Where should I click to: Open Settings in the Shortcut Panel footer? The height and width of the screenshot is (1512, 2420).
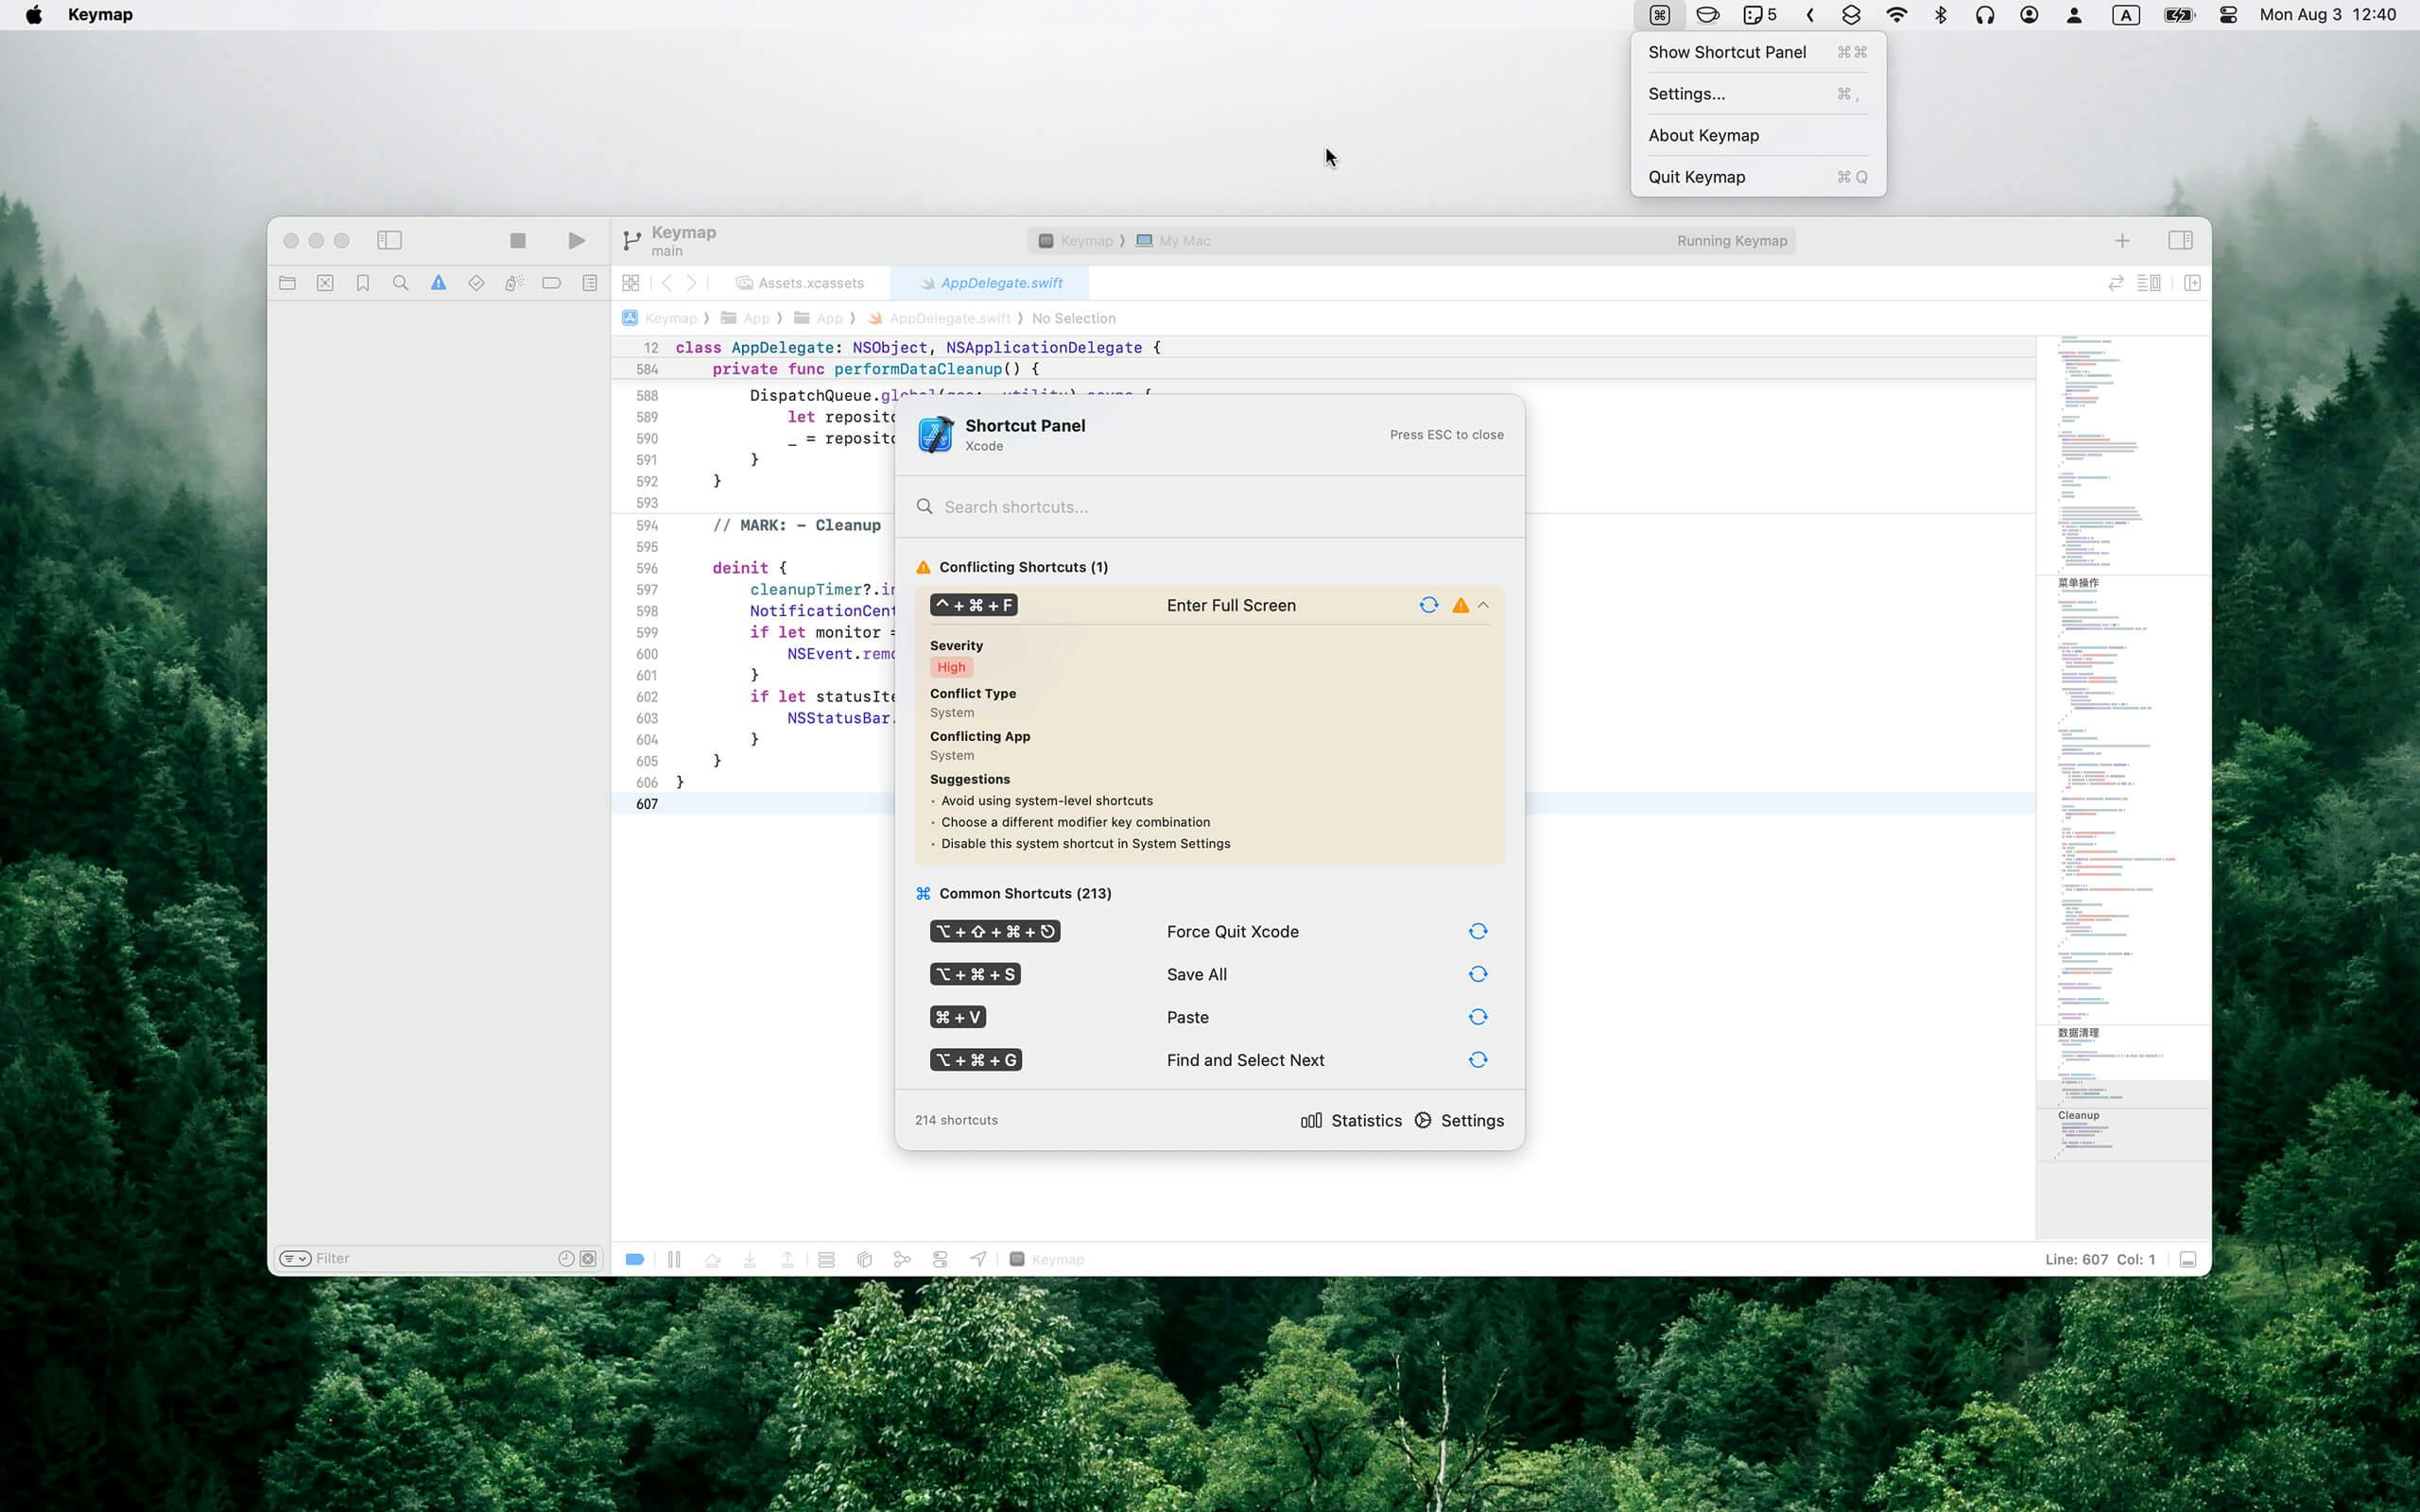click(1459, 1120)
